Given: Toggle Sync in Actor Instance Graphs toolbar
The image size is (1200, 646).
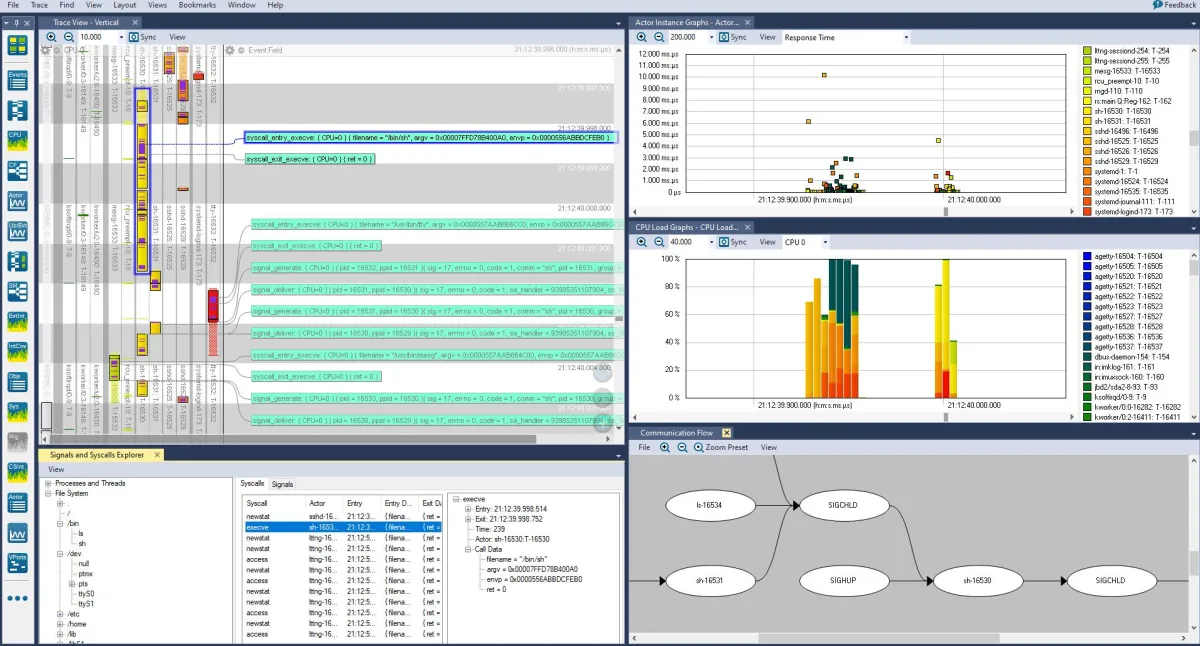Looking at the screenshot, I should coord(733,37).
